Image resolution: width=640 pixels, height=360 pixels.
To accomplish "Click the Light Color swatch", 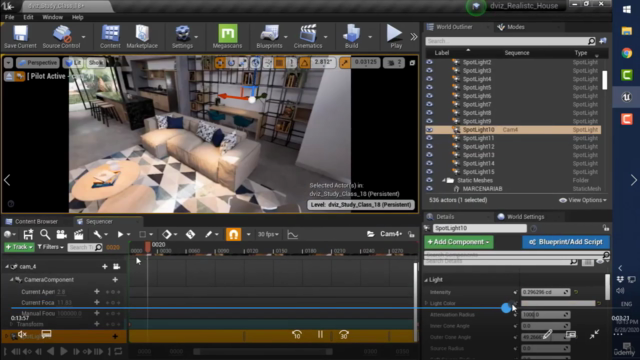I will (558, 303).
